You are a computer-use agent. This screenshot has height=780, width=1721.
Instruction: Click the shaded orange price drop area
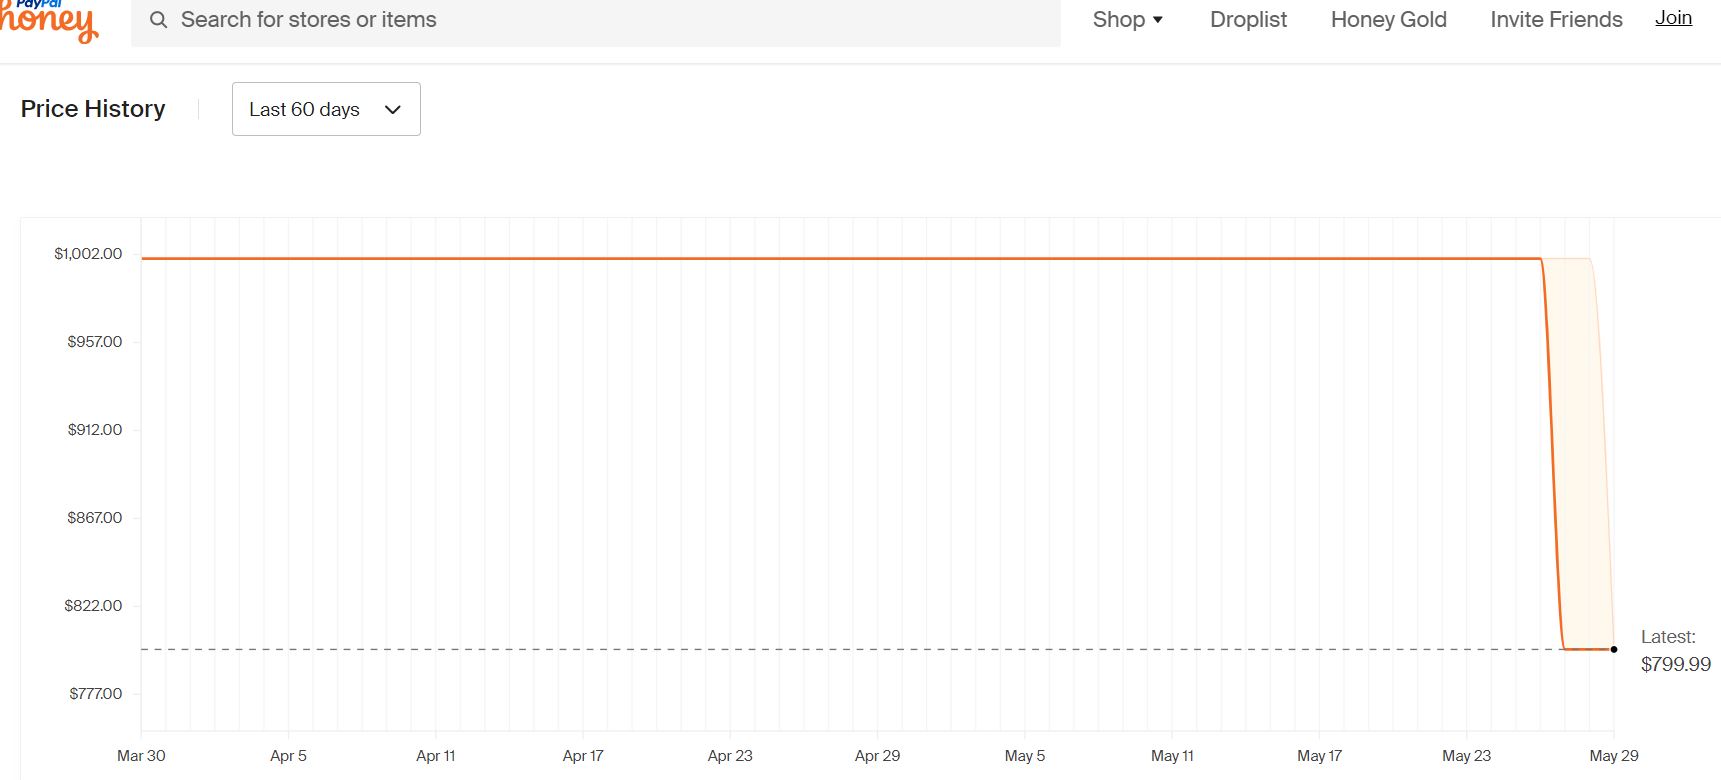point(1582,450)
